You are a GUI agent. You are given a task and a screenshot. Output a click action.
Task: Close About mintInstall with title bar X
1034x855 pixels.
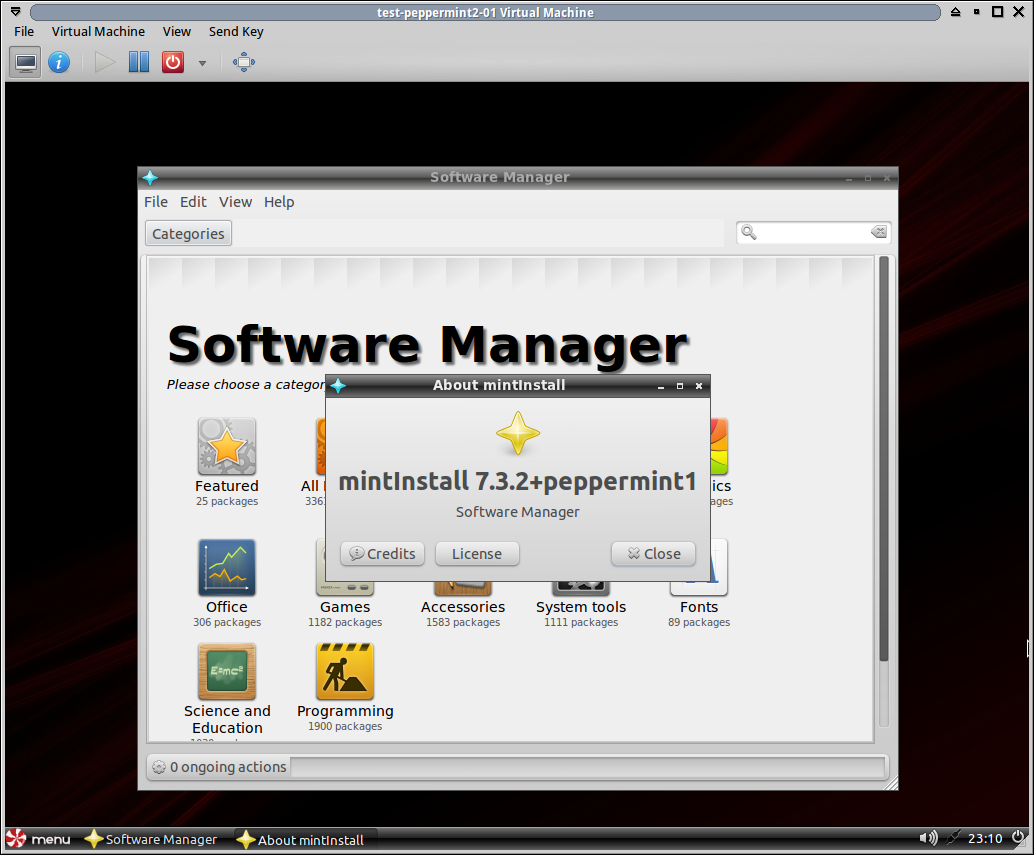click(699, 386)
